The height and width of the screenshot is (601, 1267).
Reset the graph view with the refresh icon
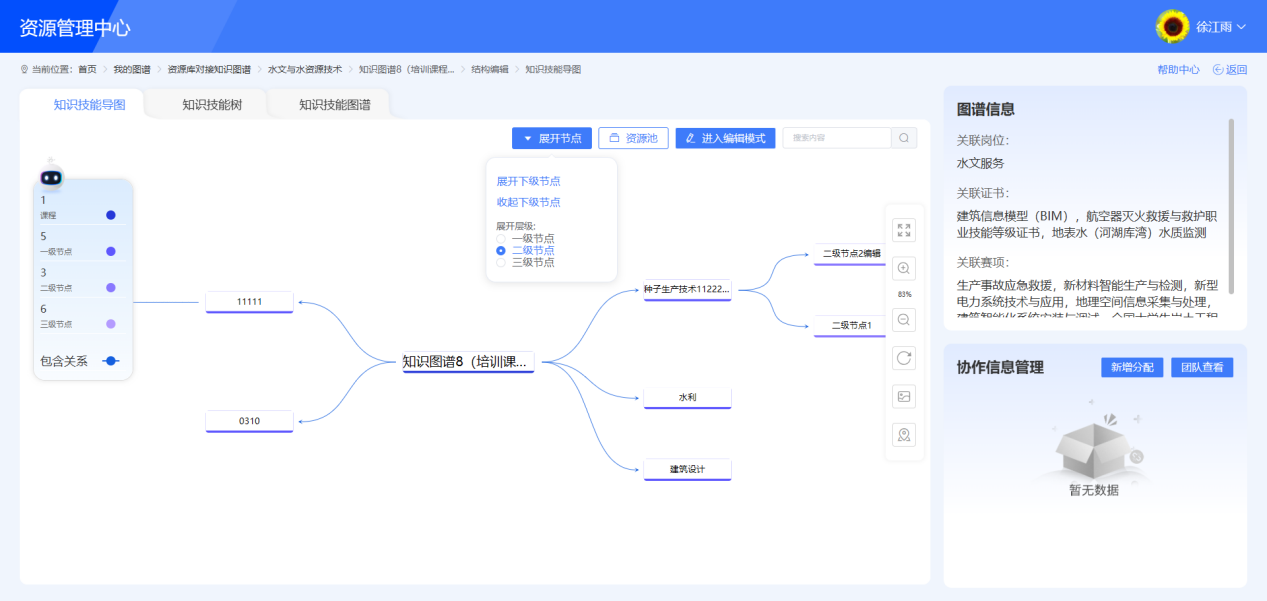(904, 358)
